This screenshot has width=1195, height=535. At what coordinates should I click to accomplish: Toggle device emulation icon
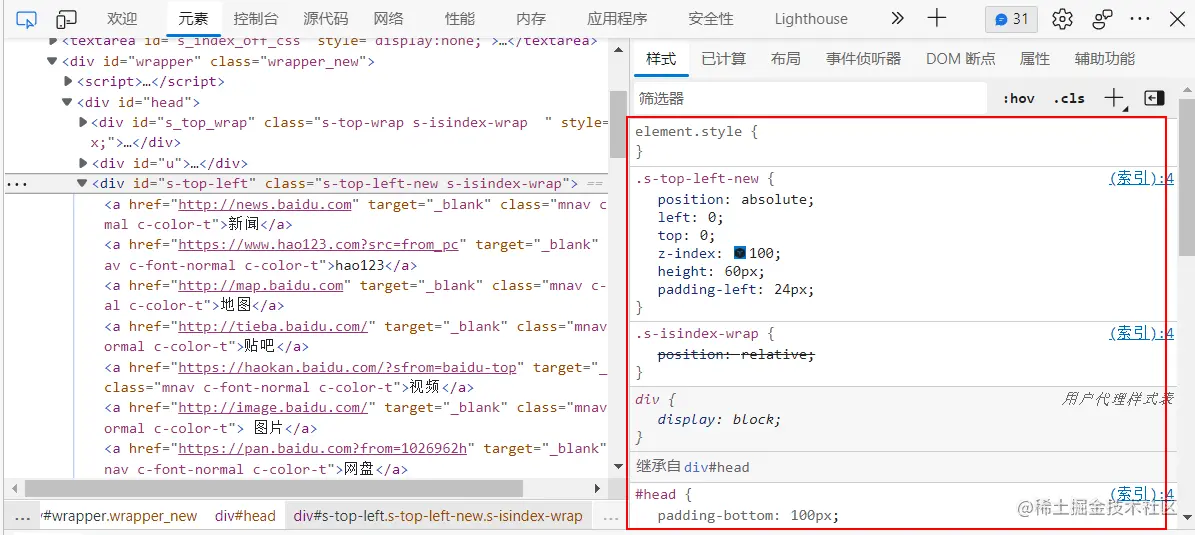pyautogui.click(x=67, y=19)
